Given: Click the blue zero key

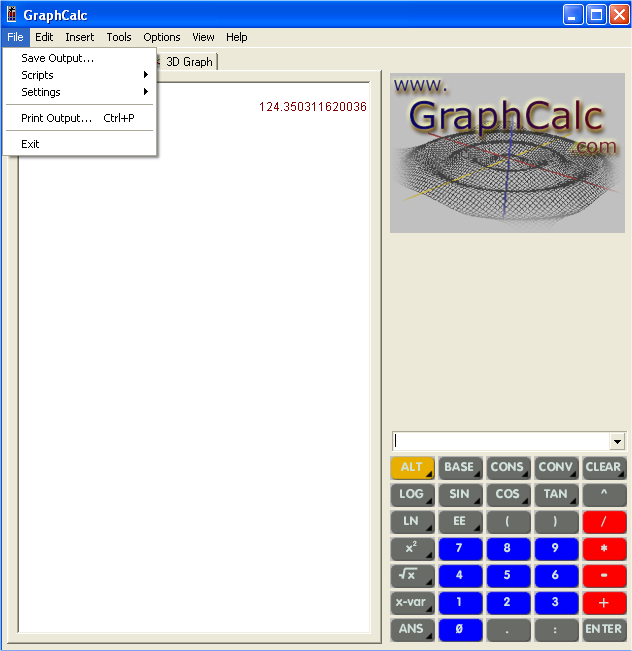Looking at the screenshot, I should pos(460,630).
